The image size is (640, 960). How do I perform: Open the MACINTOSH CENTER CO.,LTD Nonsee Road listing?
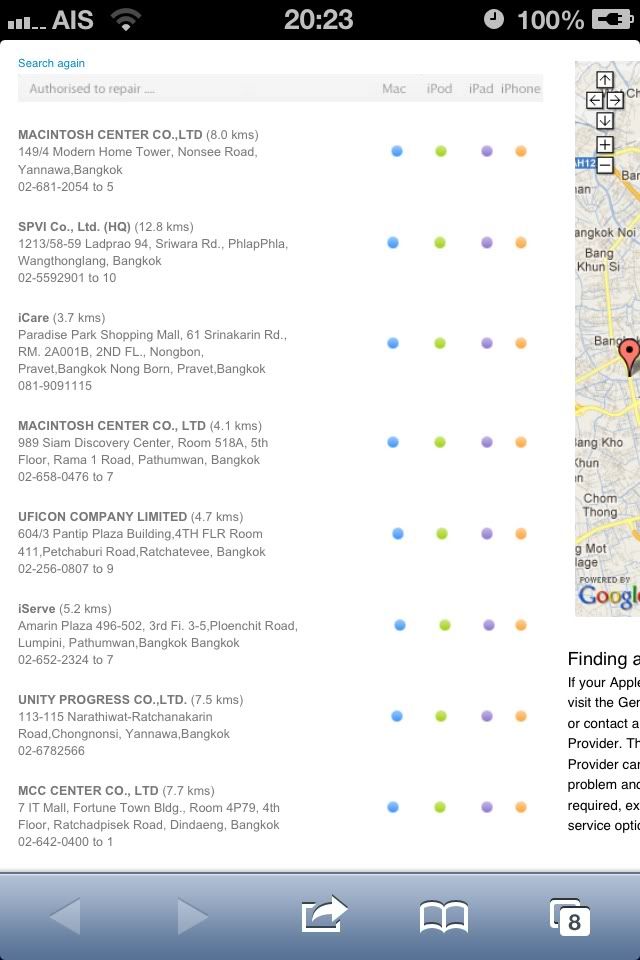click(x=110, y=134)
